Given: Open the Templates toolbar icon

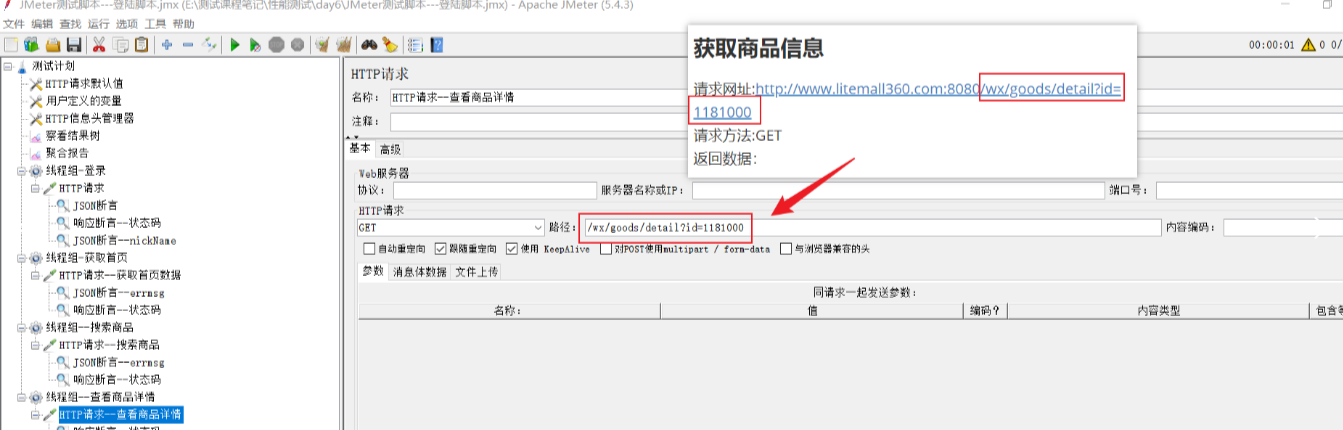Looking at the screenshot, I should coord(31,44).
